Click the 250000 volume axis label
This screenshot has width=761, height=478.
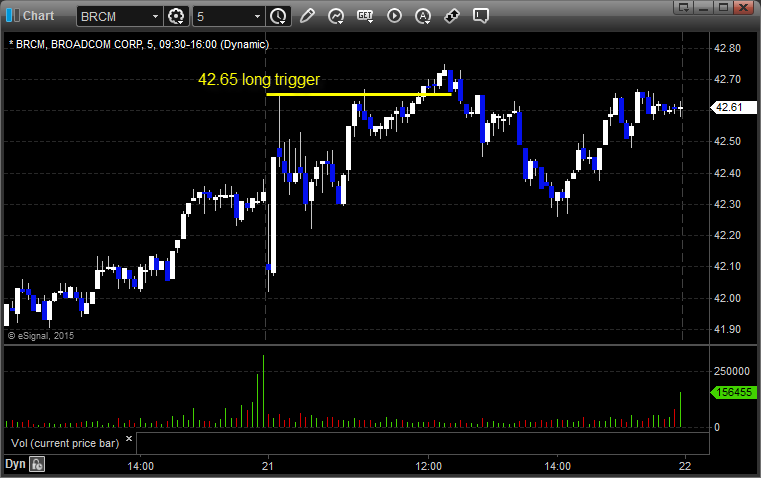tap(731, 371)
